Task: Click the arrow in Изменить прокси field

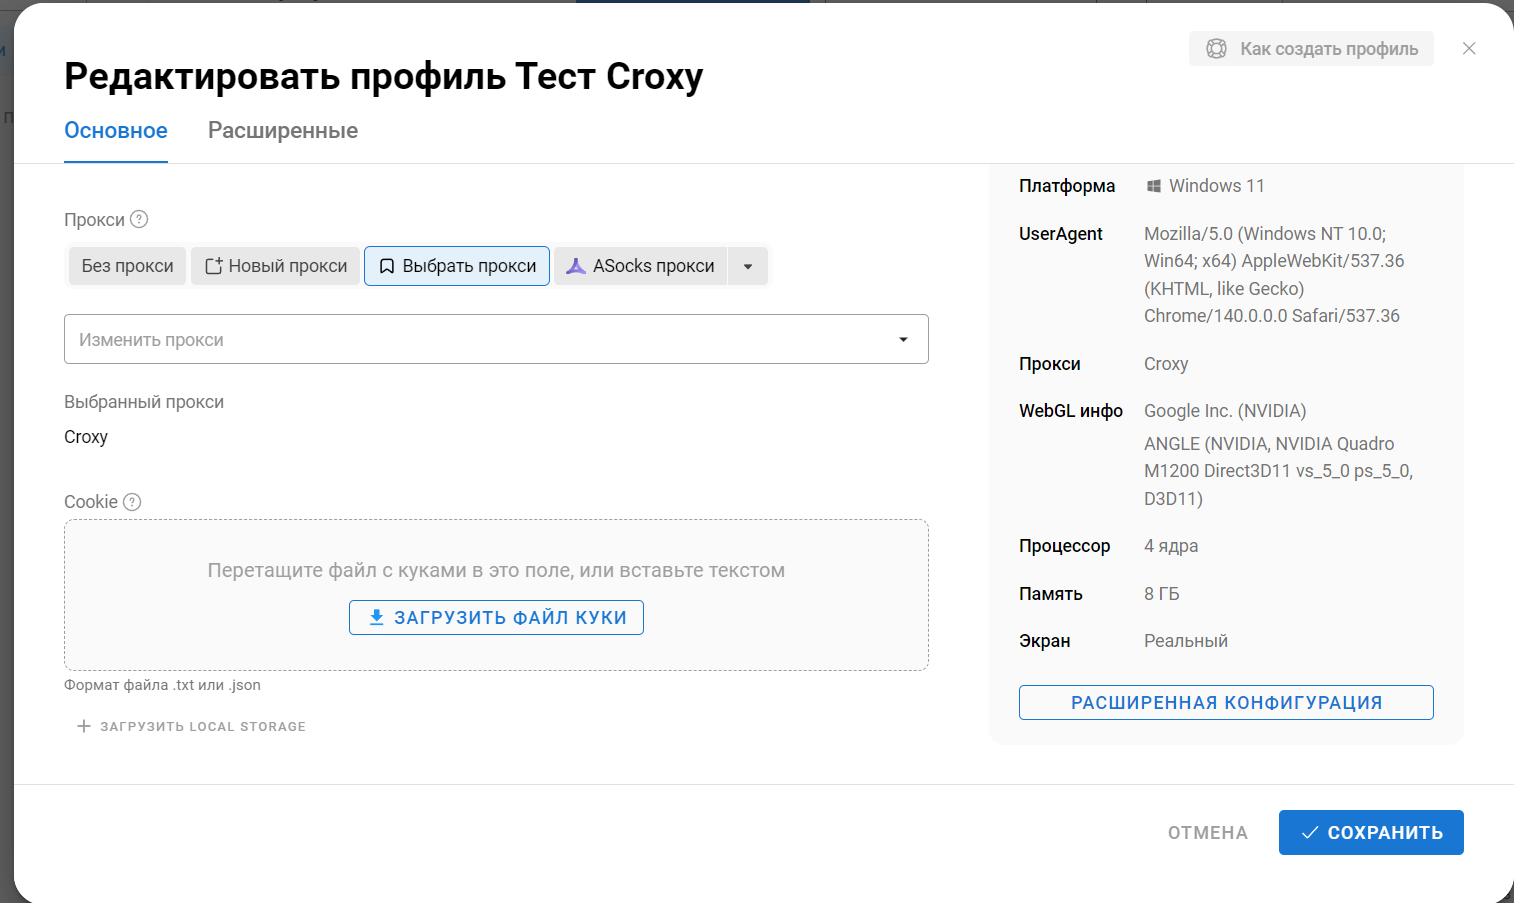Action: point(903,340)
